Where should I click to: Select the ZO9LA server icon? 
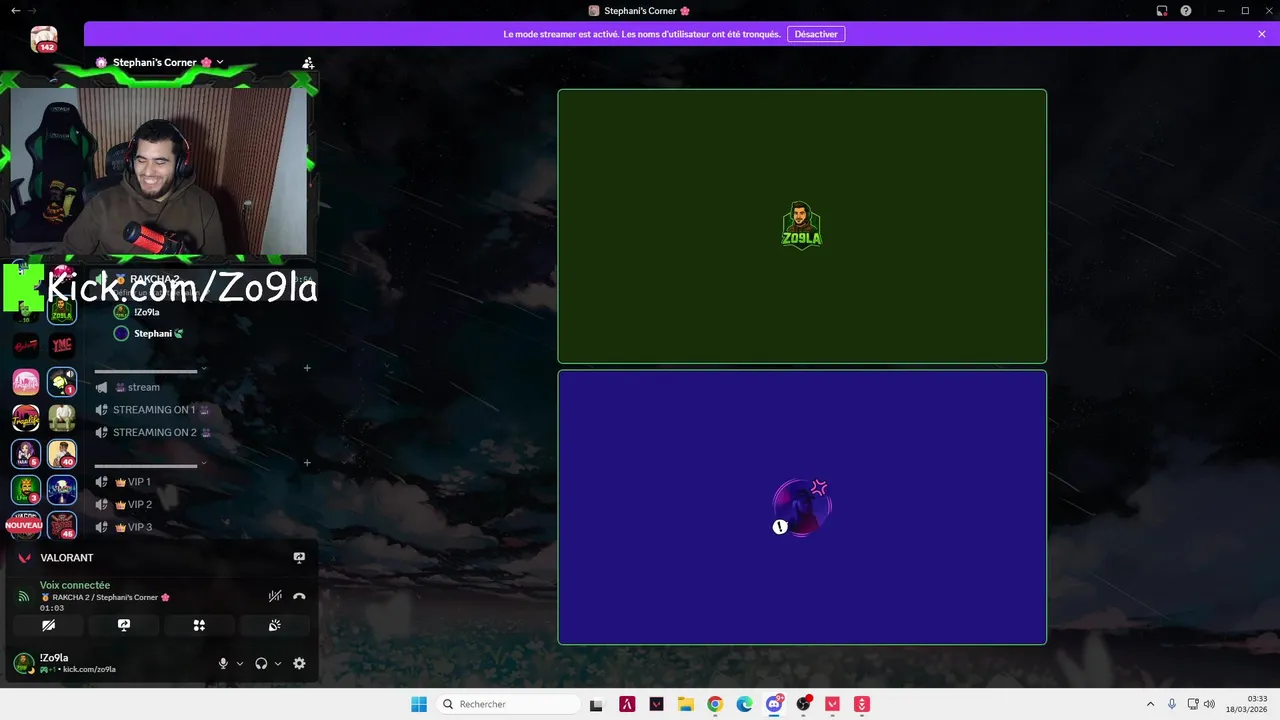tap(62, 310)
